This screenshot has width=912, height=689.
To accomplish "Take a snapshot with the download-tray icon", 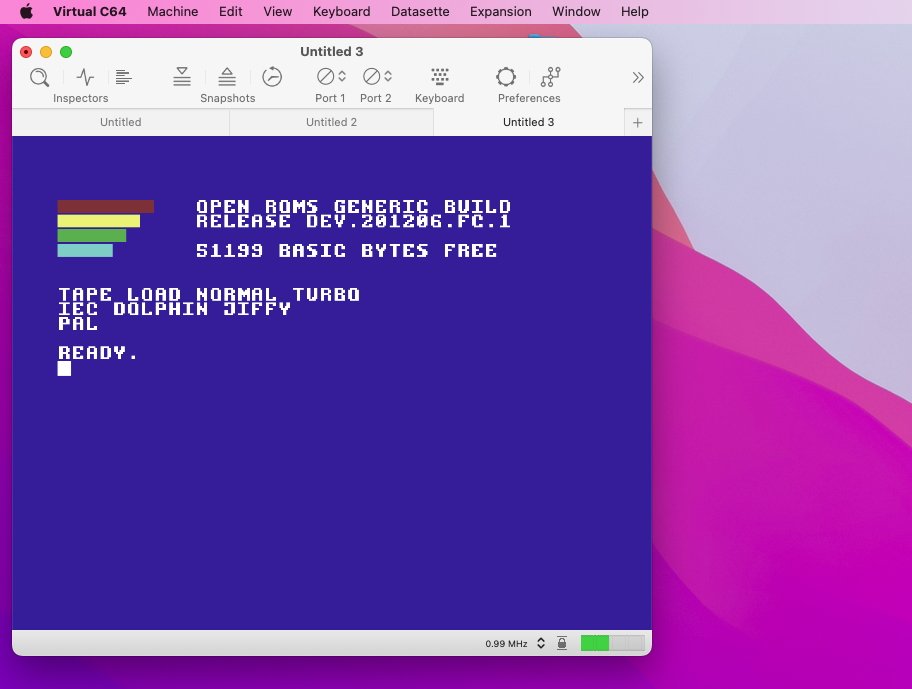I will [x=182, y=77].
